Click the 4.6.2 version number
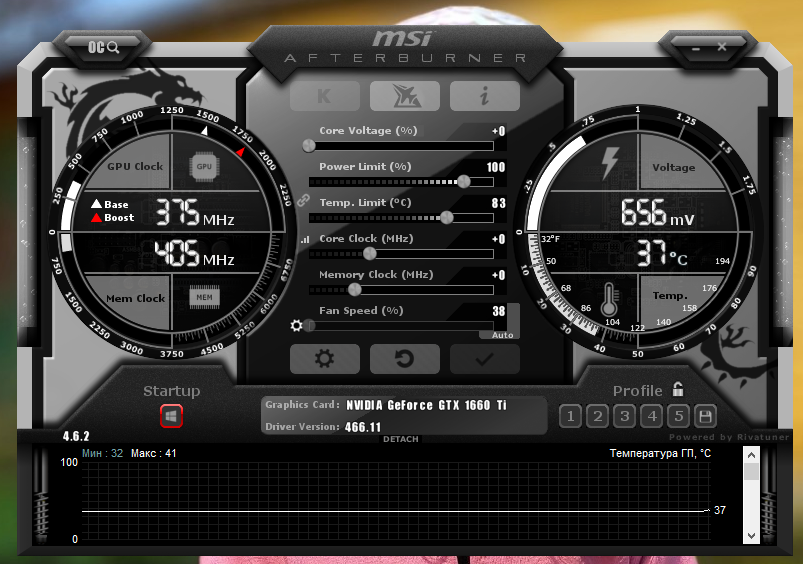Viewport: 803px width, 564px height. (x=76, y=436)
